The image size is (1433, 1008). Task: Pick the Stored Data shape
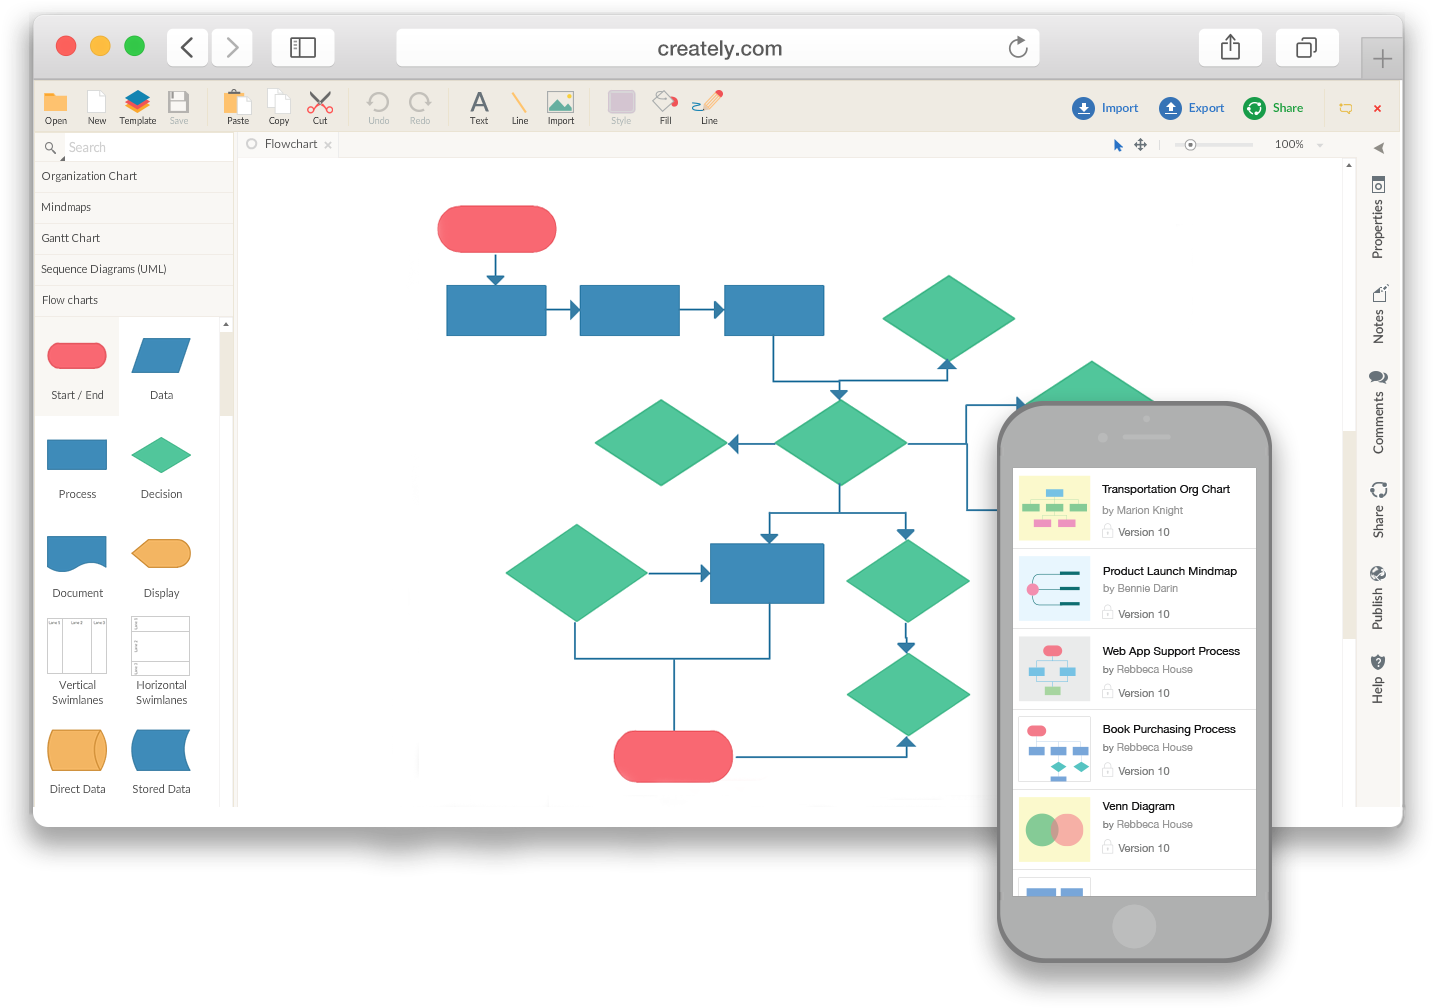tap(161, 750)
